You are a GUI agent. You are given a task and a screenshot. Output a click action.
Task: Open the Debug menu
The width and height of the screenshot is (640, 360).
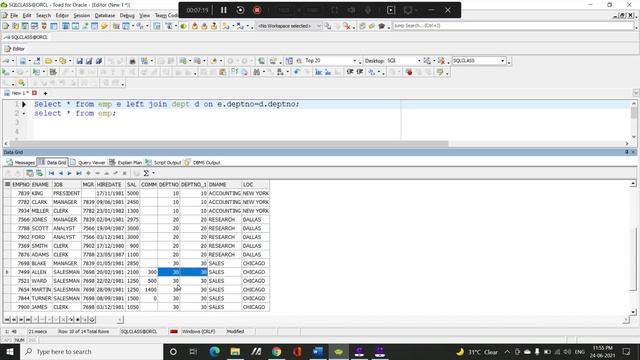point(127,15)
